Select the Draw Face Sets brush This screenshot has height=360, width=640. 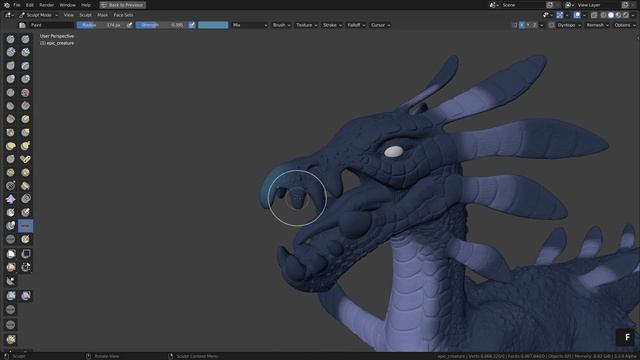pyautogui.click(x=25, y=213)
